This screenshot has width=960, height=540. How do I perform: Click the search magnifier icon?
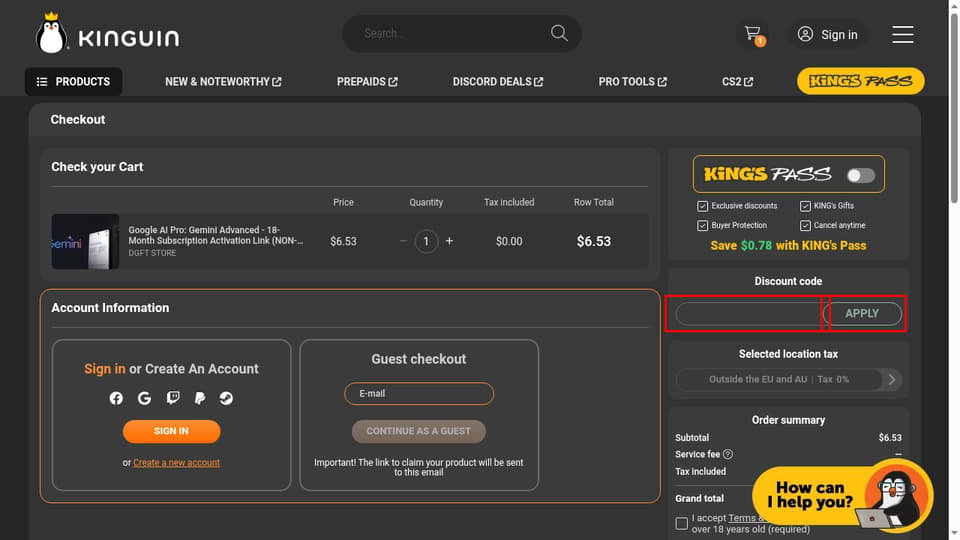click(x=559, y=33)
